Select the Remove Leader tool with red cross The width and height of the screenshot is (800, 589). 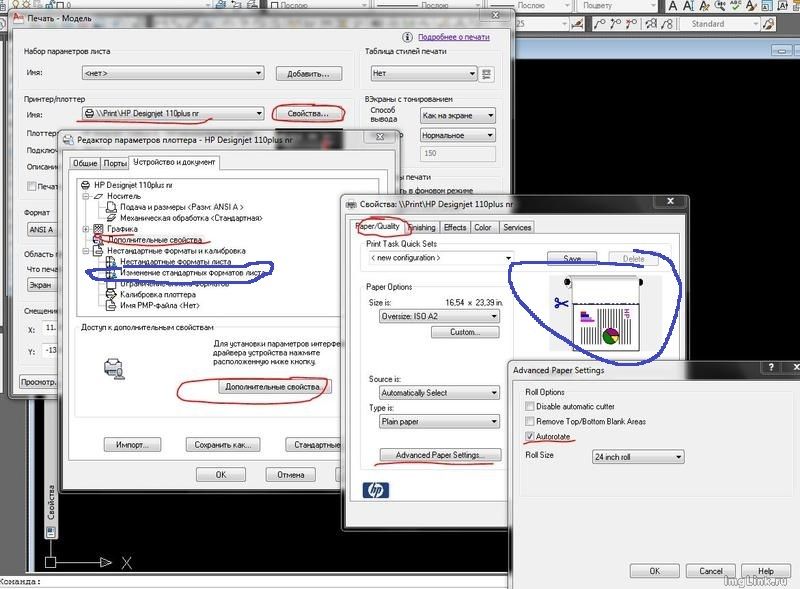coord(631,24)
